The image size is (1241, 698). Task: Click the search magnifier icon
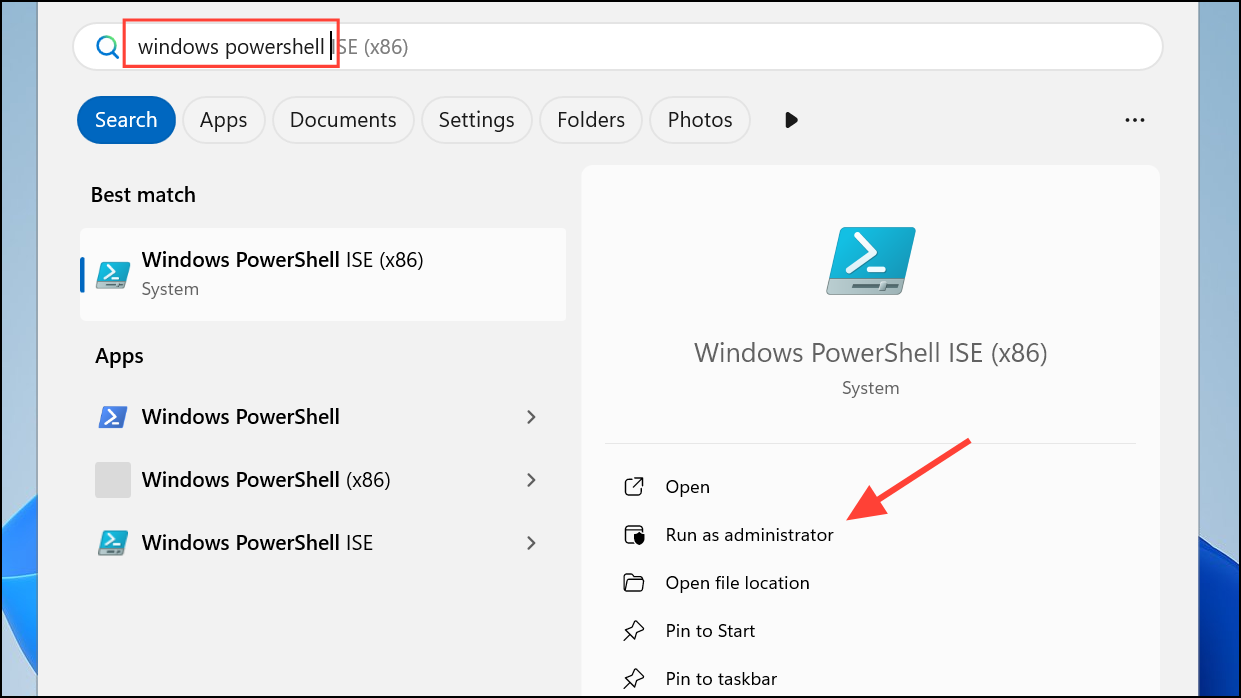coord(107,47)
